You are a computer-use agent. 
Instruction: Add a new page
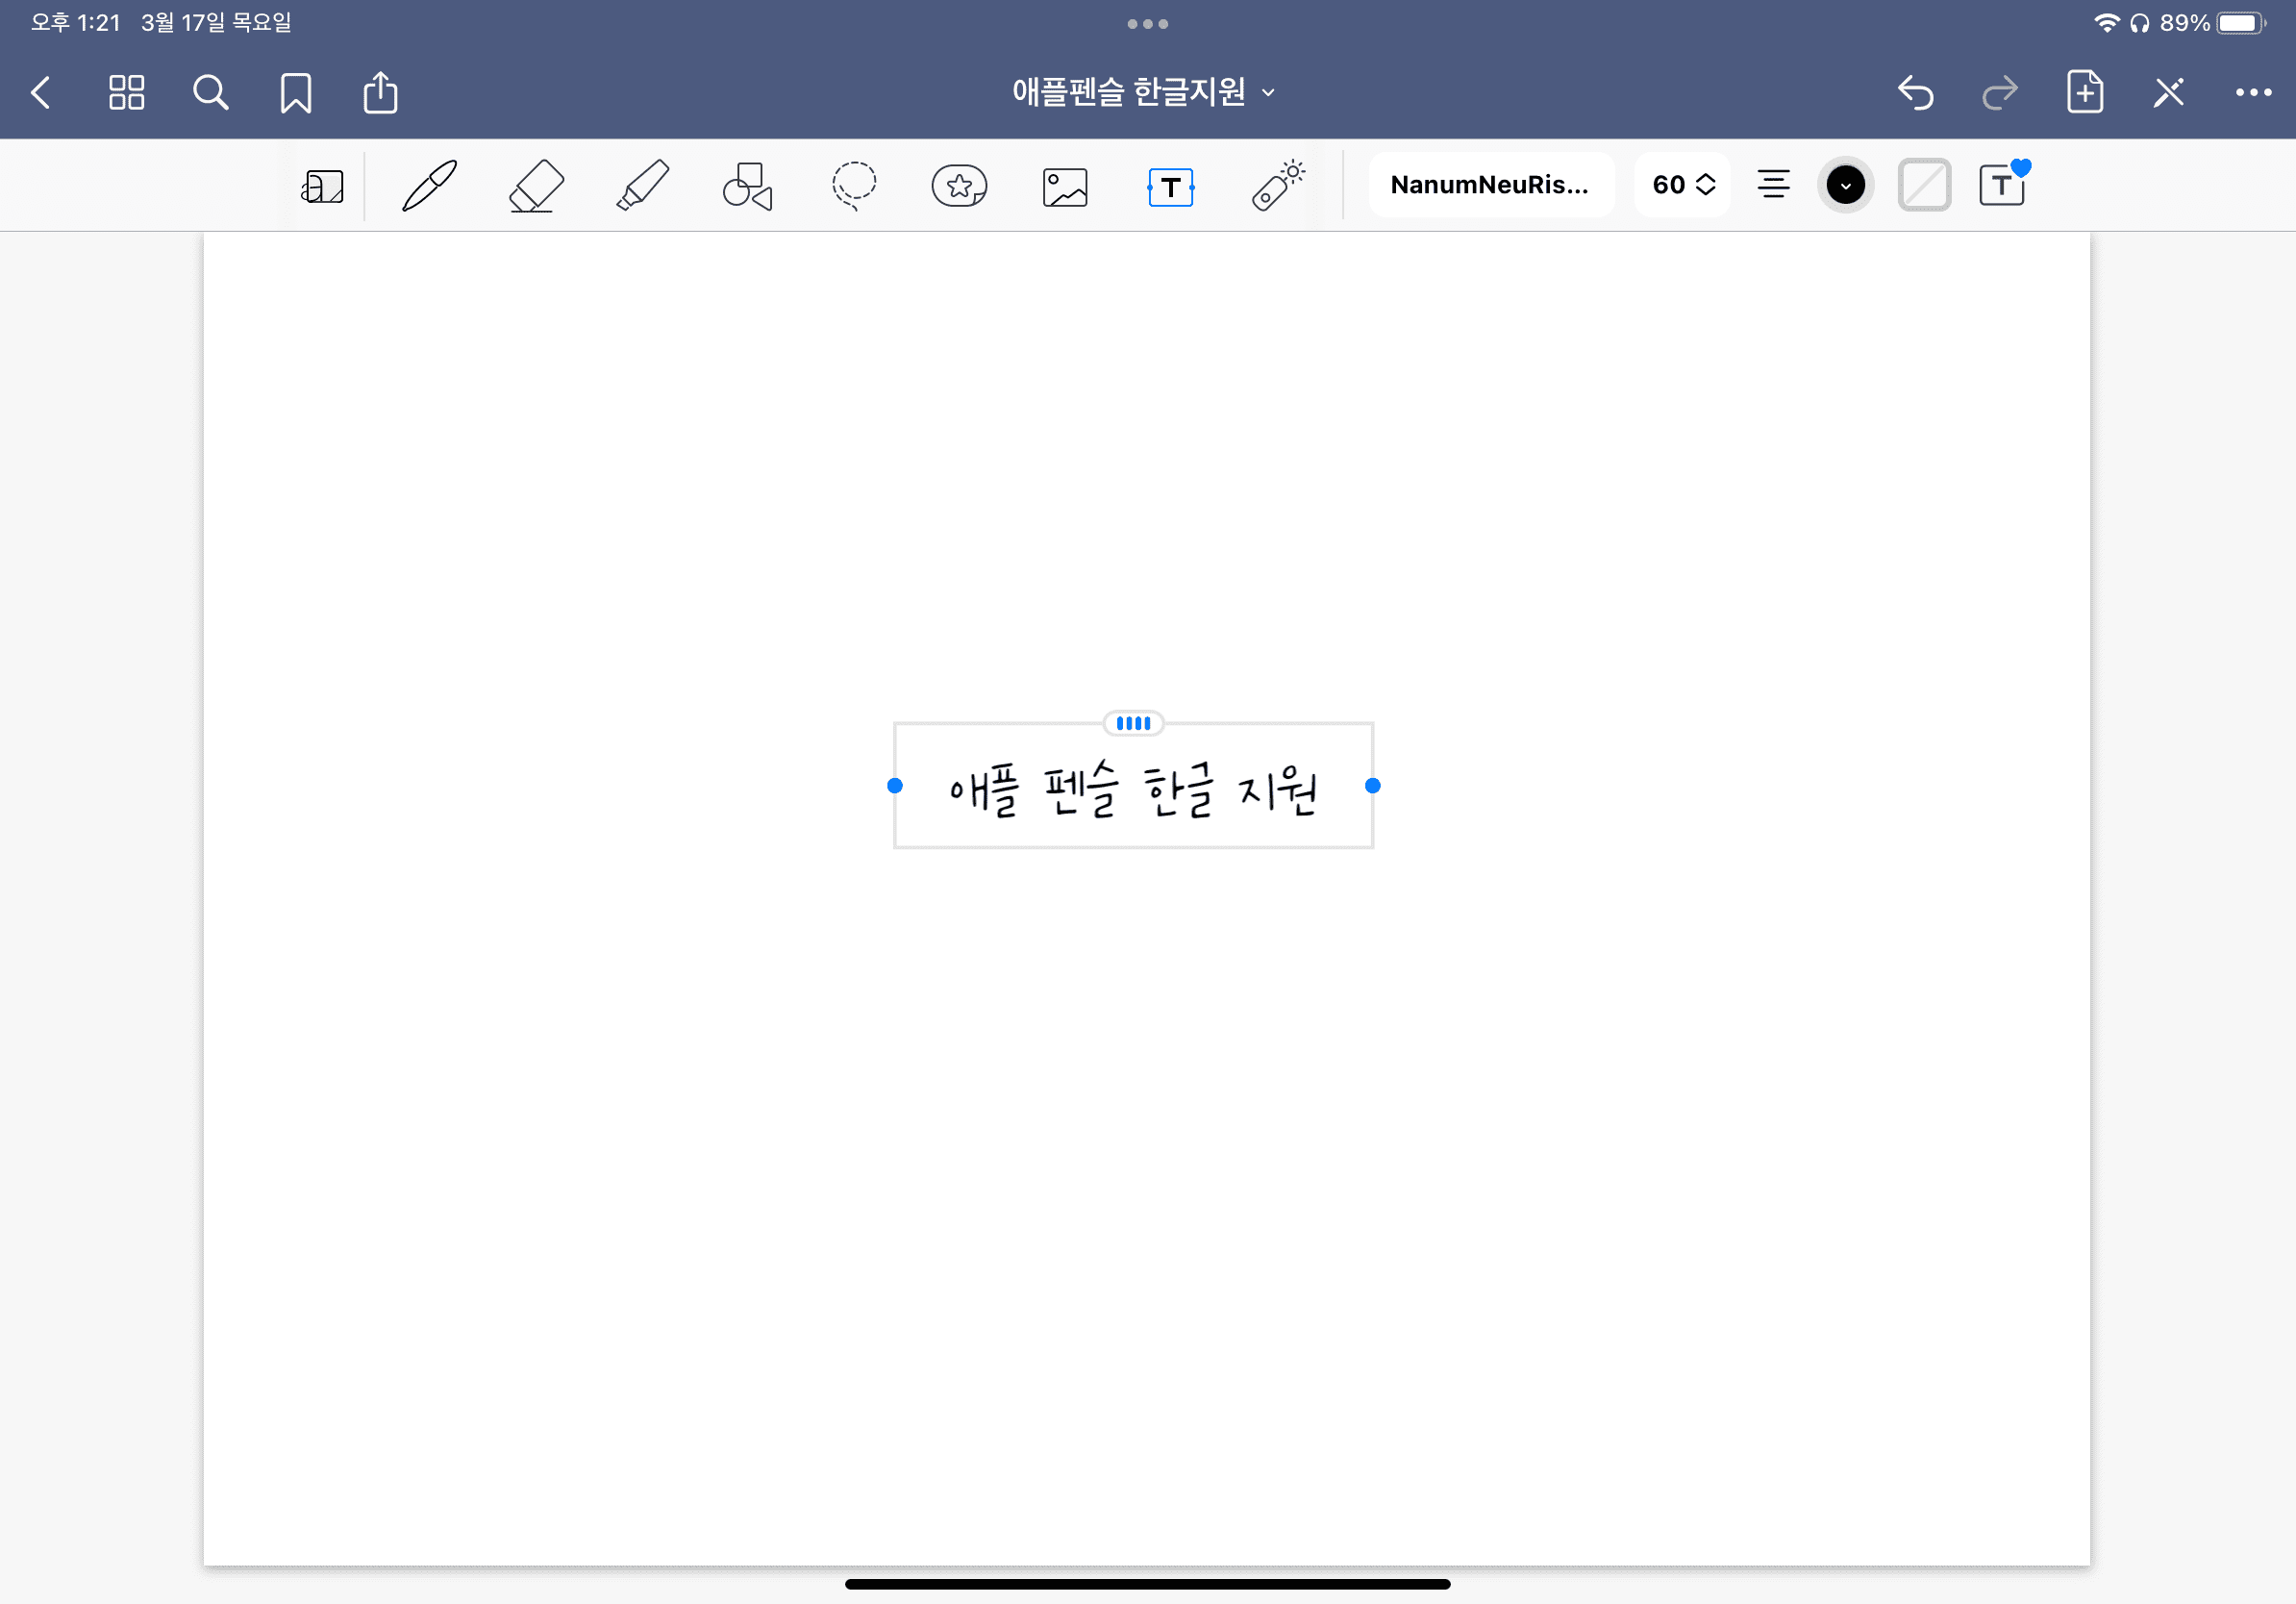pyautogui.click(x=2085, y=92)
